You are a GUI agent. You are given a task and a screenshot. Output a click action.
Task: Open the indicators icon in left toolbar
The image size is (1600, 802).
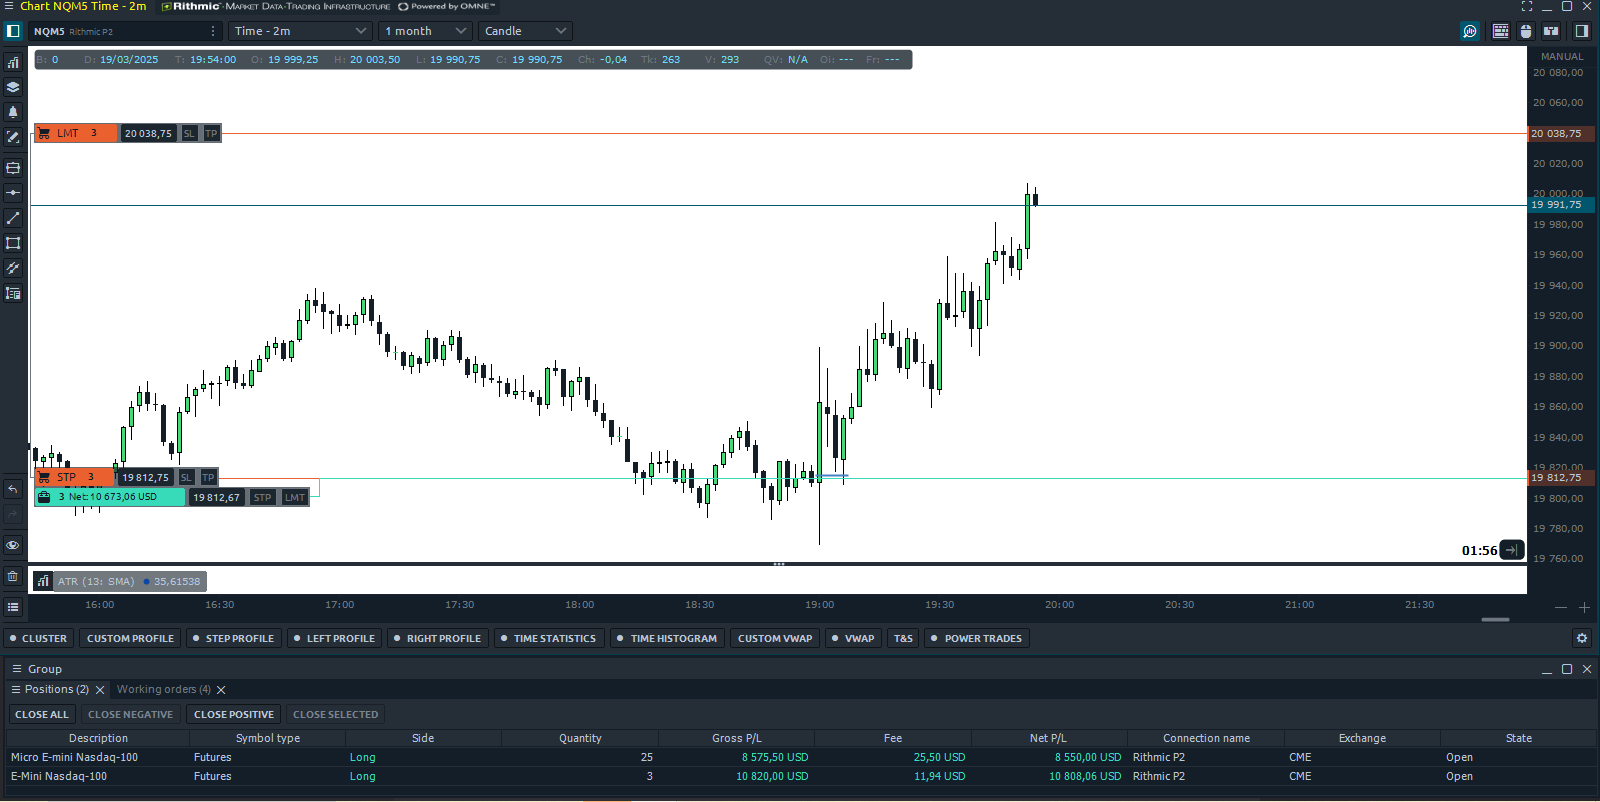tap(13, 62)
